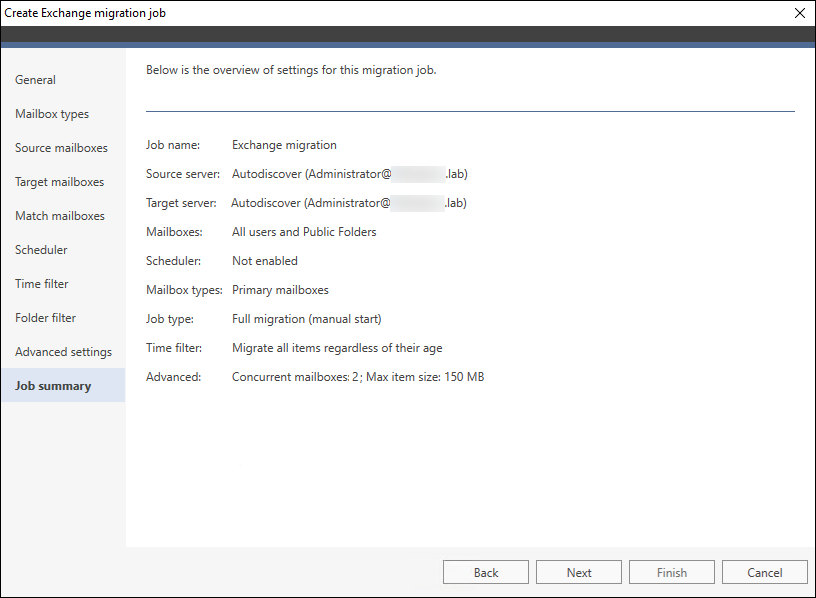Click the Back button

pyautogui.click(x=486, y=572)
